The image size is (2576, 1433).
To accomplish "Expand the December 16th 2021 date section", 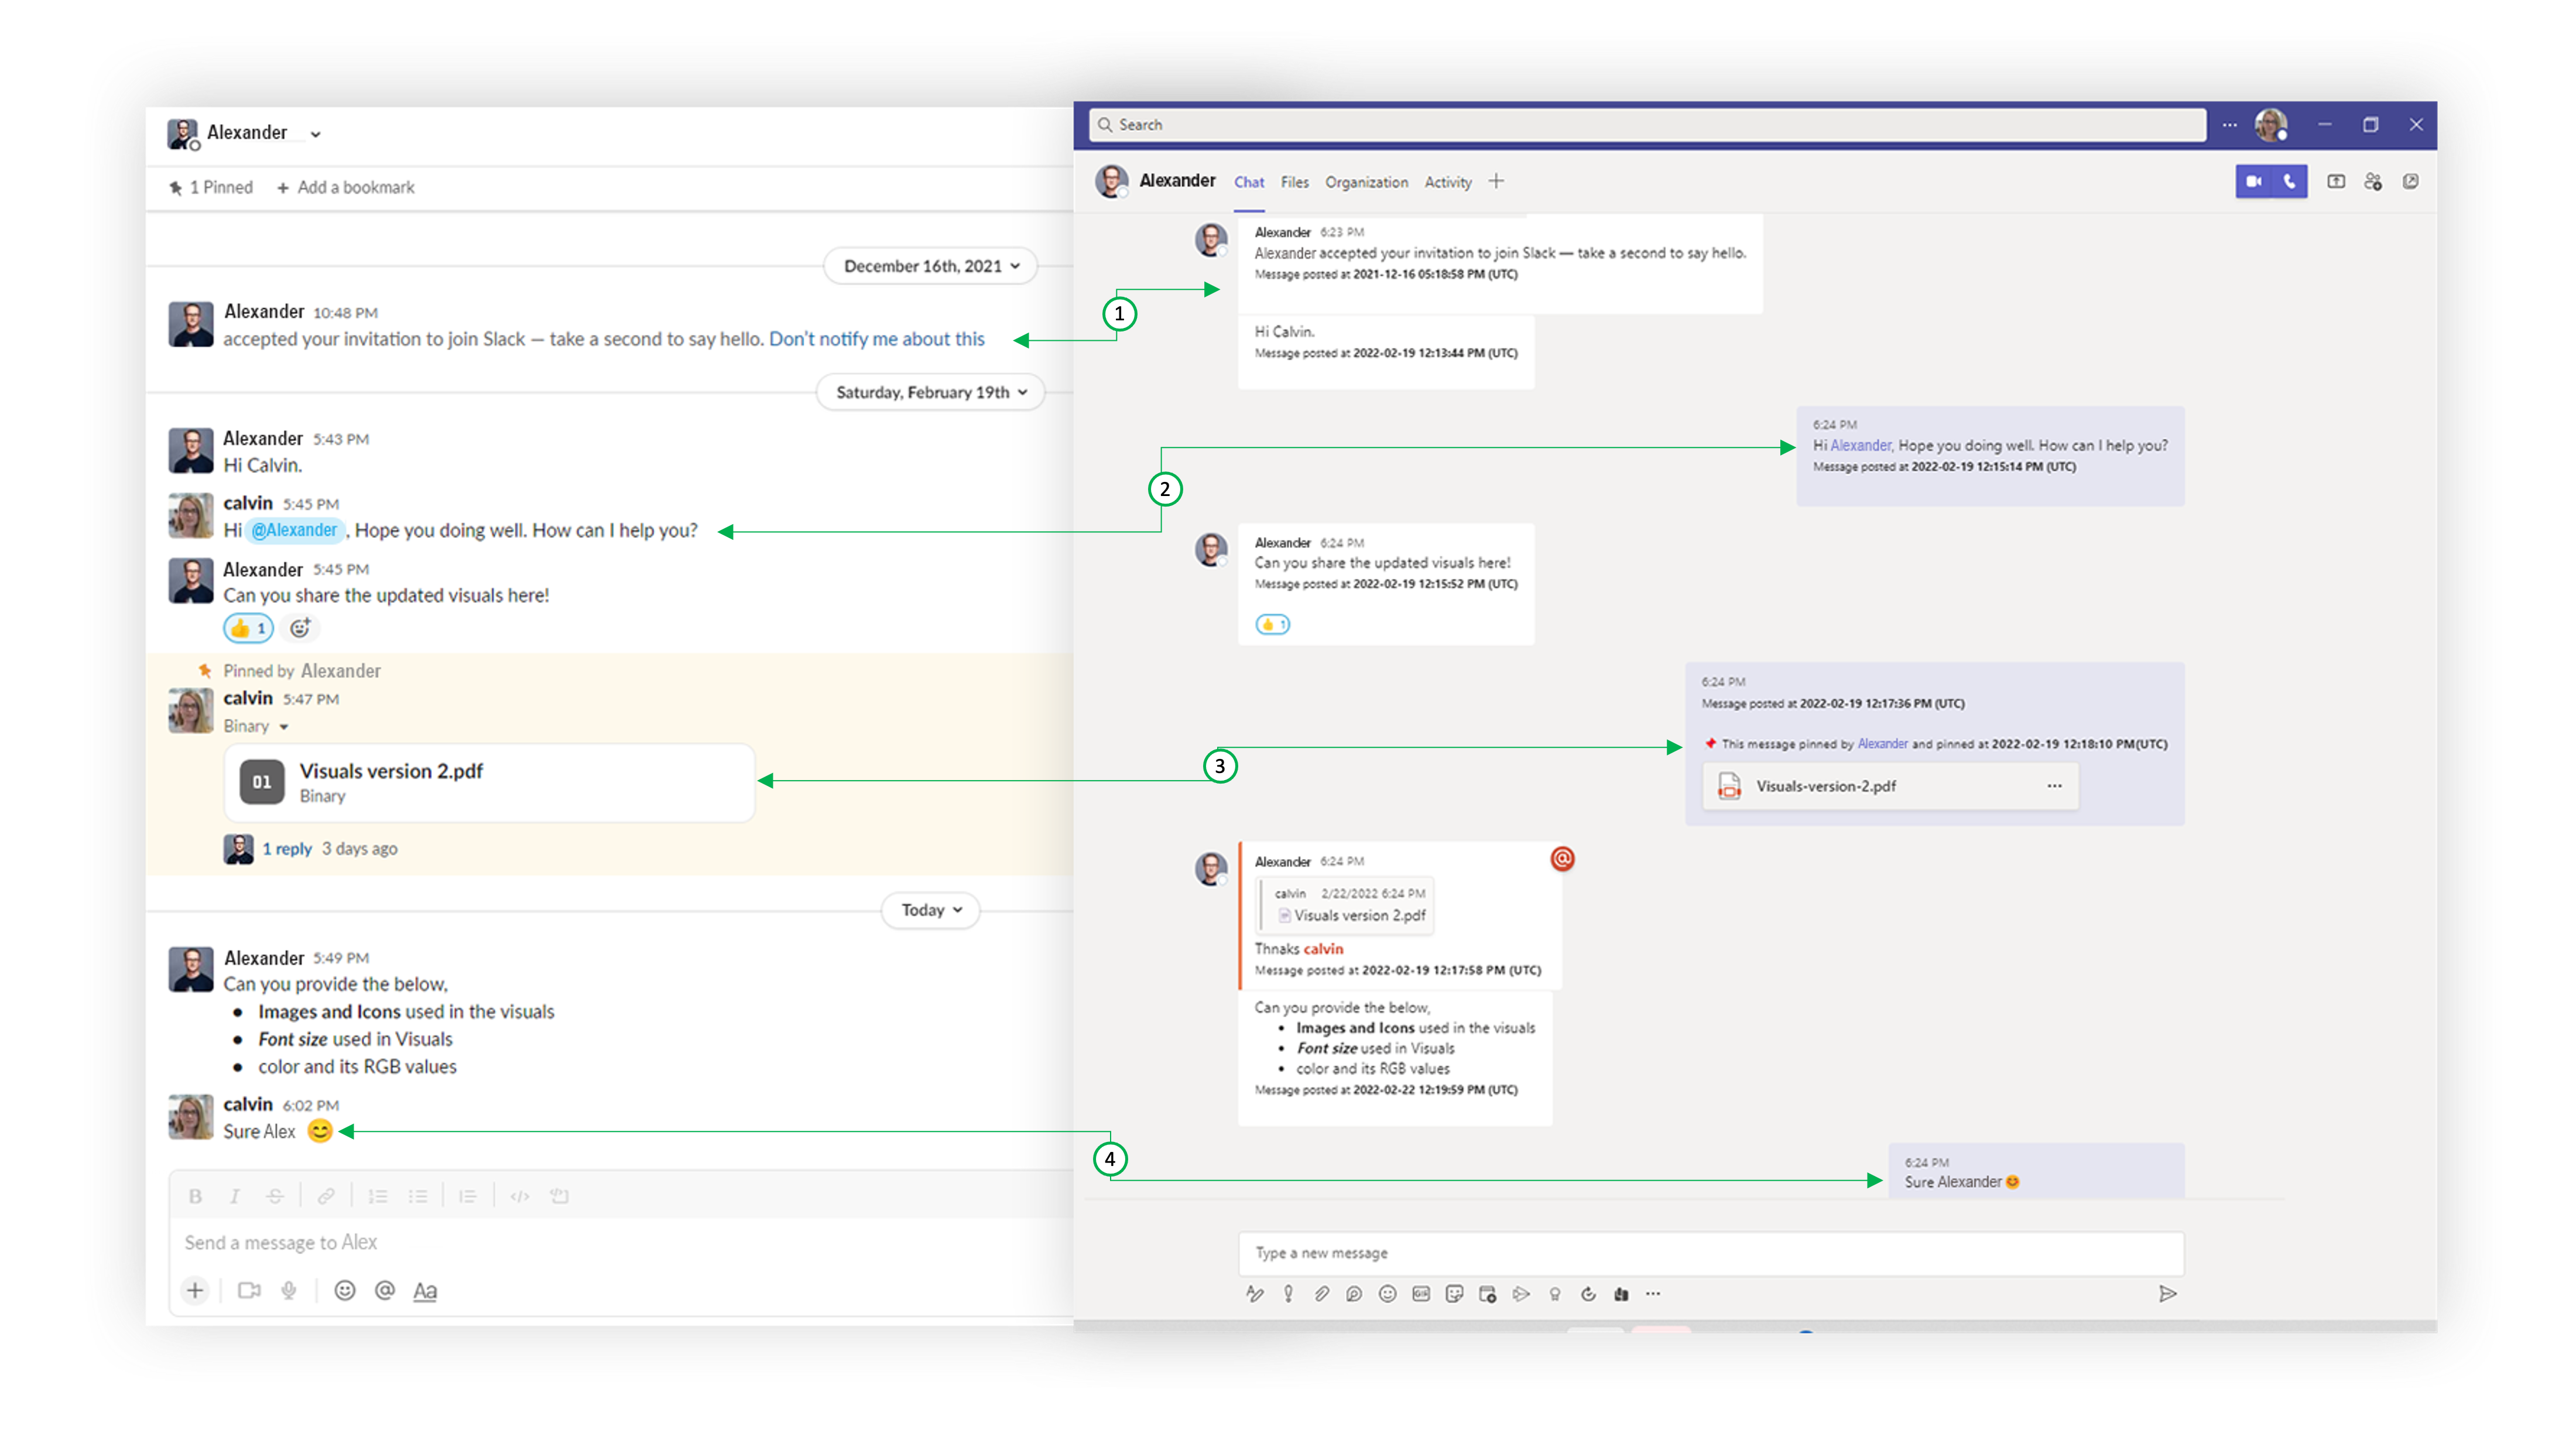I will 930,265.
